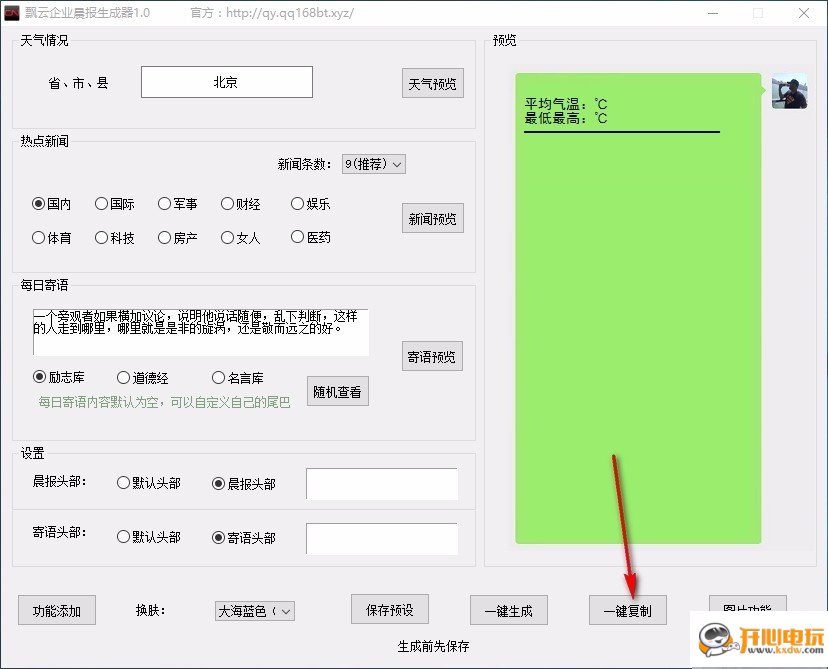Minimize the application window
Viewport: 828px width, 669px height.
point(713,13)
